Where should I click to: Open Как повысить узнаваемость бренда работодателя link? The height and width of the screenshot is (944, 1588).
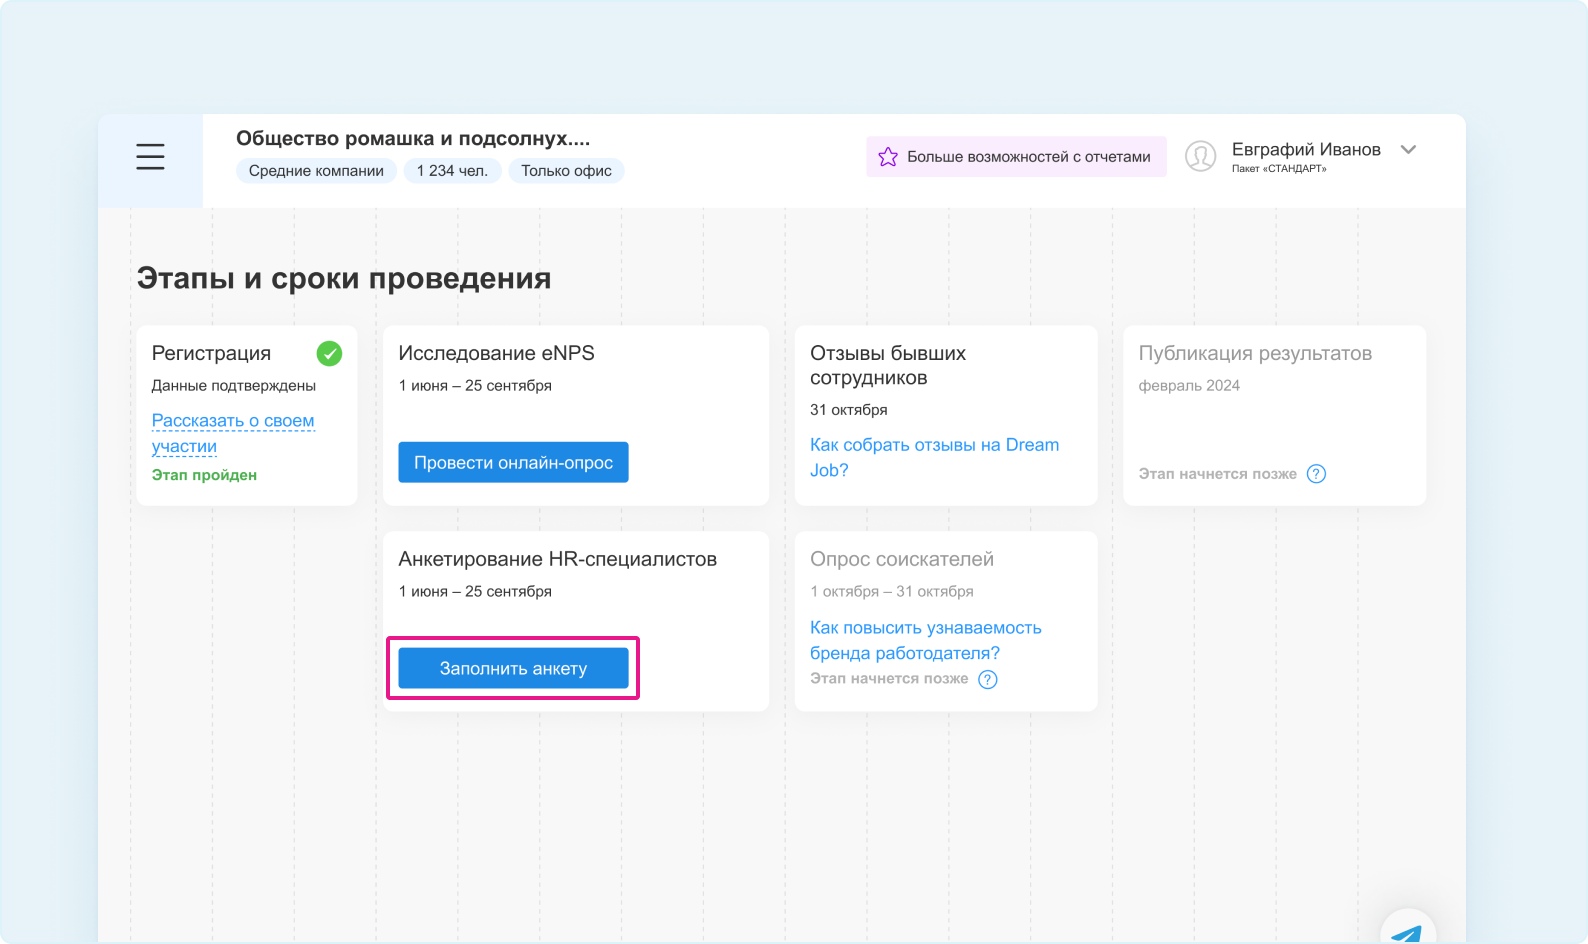[926, 640]
